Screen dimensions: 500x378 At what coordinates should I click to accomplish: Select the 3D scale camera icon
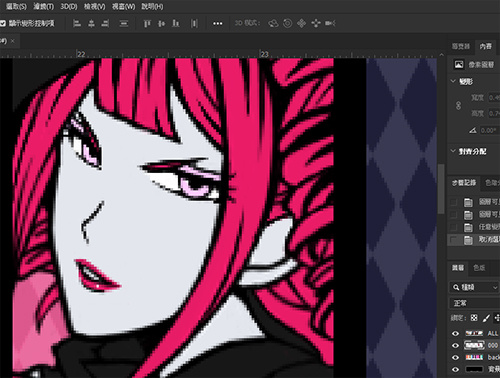pos(330,23)
